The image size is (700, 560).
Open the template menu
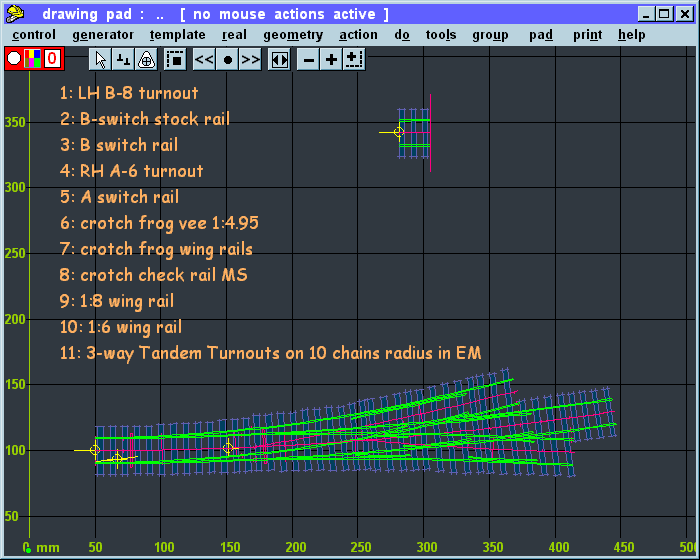(178, 35)
